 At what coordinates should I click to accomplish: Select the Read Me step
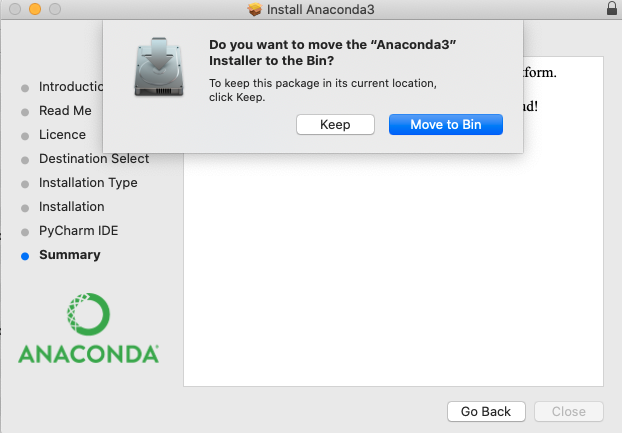pos(65,111)
